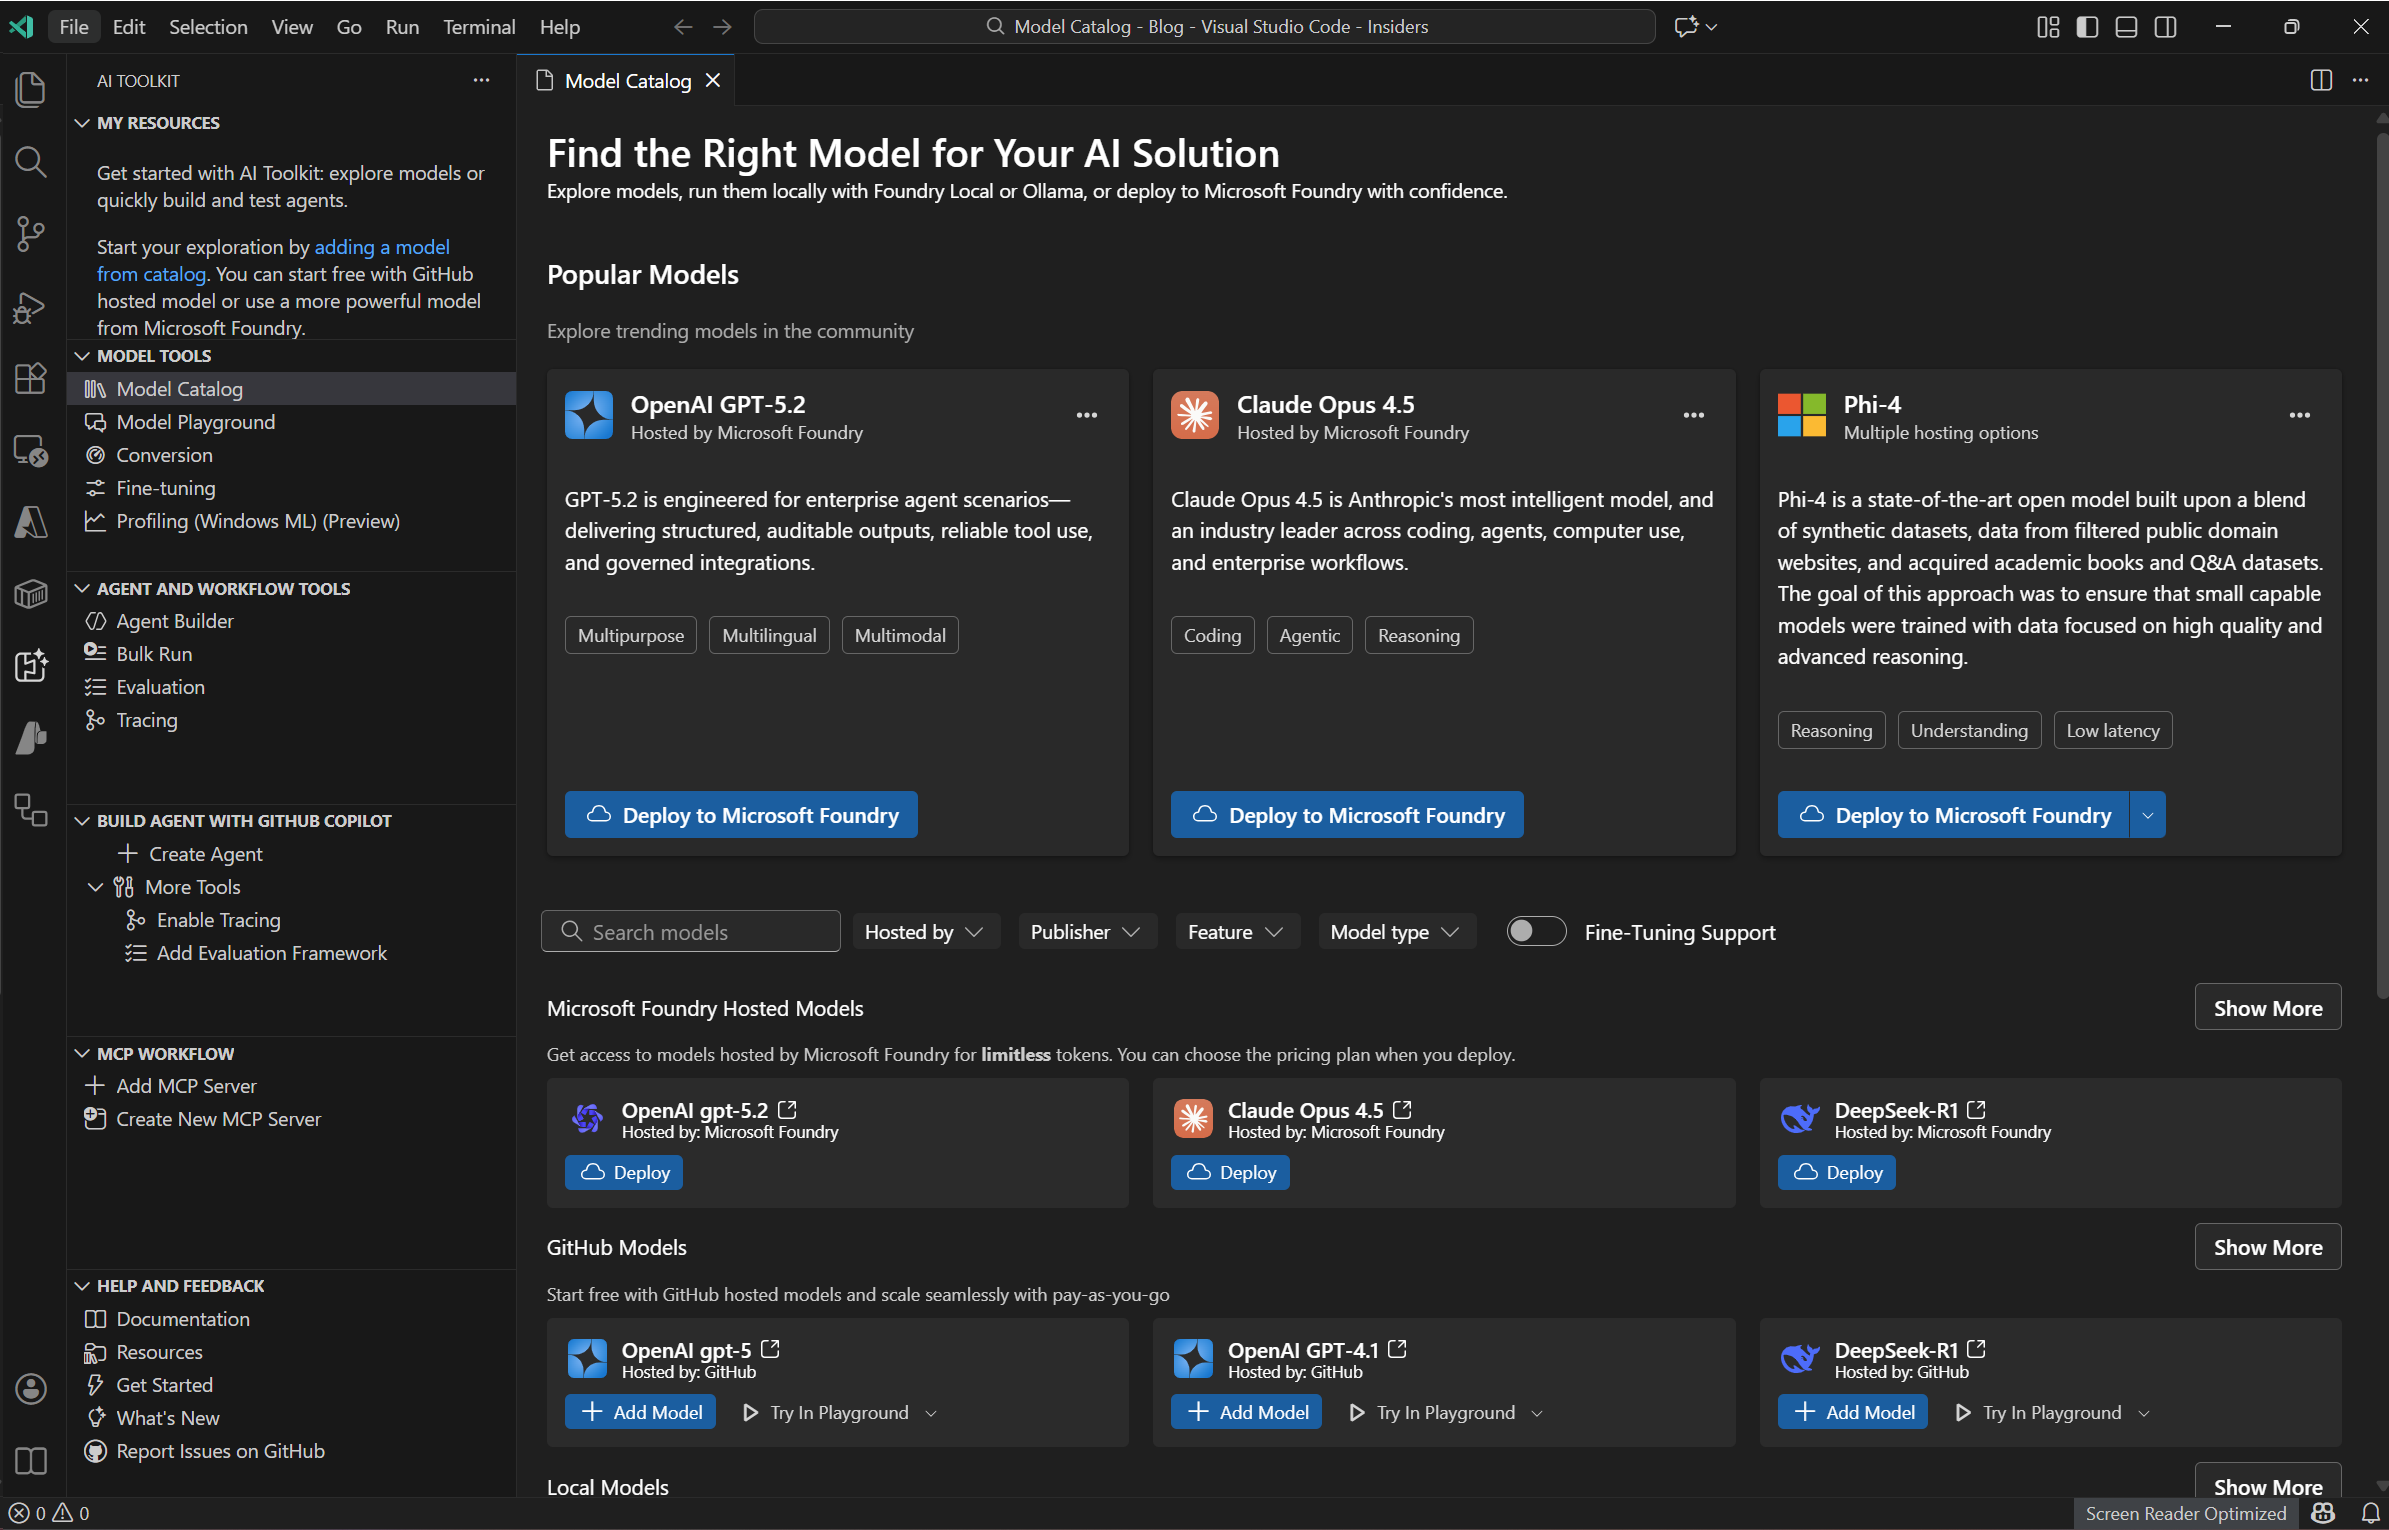Select Model Playground in sidebar
The width and height of the screenshot is (2389, 1530).
click(x=195, y=422)
